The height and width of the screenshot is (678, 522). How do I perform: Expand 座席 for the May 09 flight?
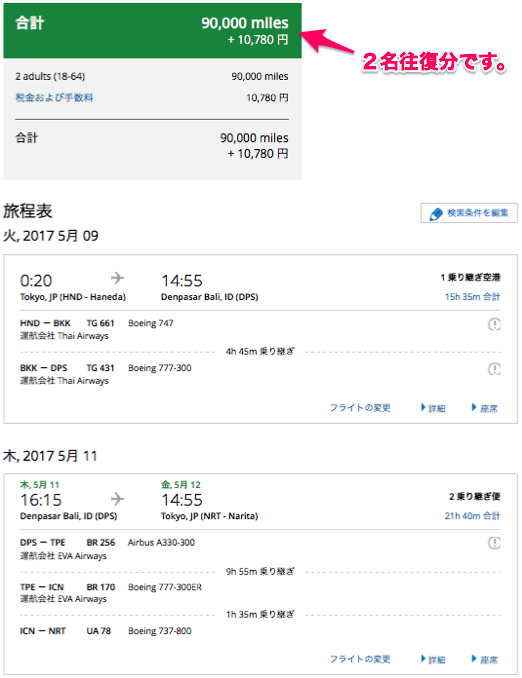pyautogui.click(x=485, y=408)
